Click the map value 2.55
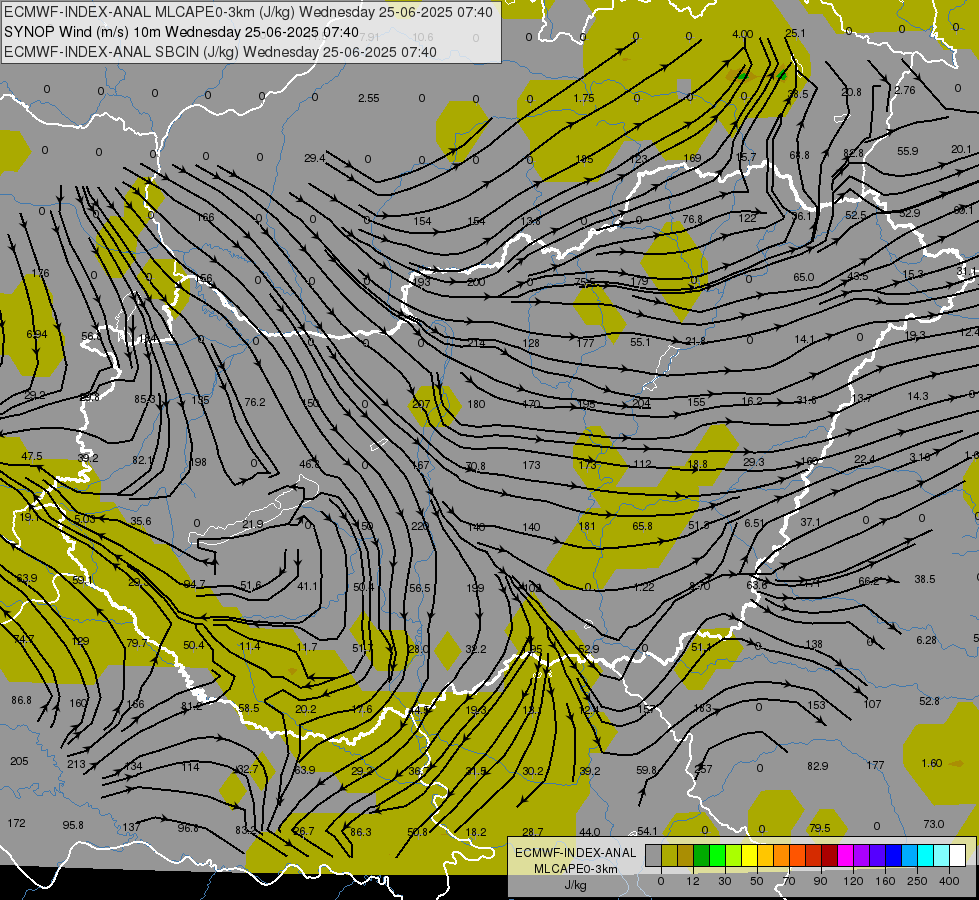This screenshot has height=900, width=979. click(368, 98)
